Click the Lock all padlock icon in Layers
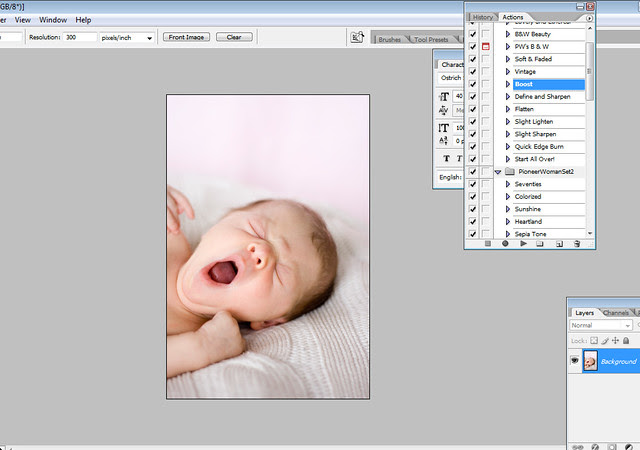 pyautogui.click(x=628, y=341)
